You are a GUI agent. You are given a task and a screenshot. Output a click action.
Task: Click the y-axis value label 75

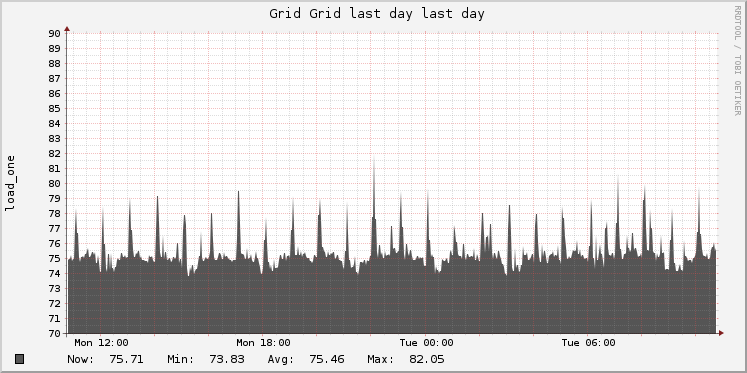coord(54,259)
